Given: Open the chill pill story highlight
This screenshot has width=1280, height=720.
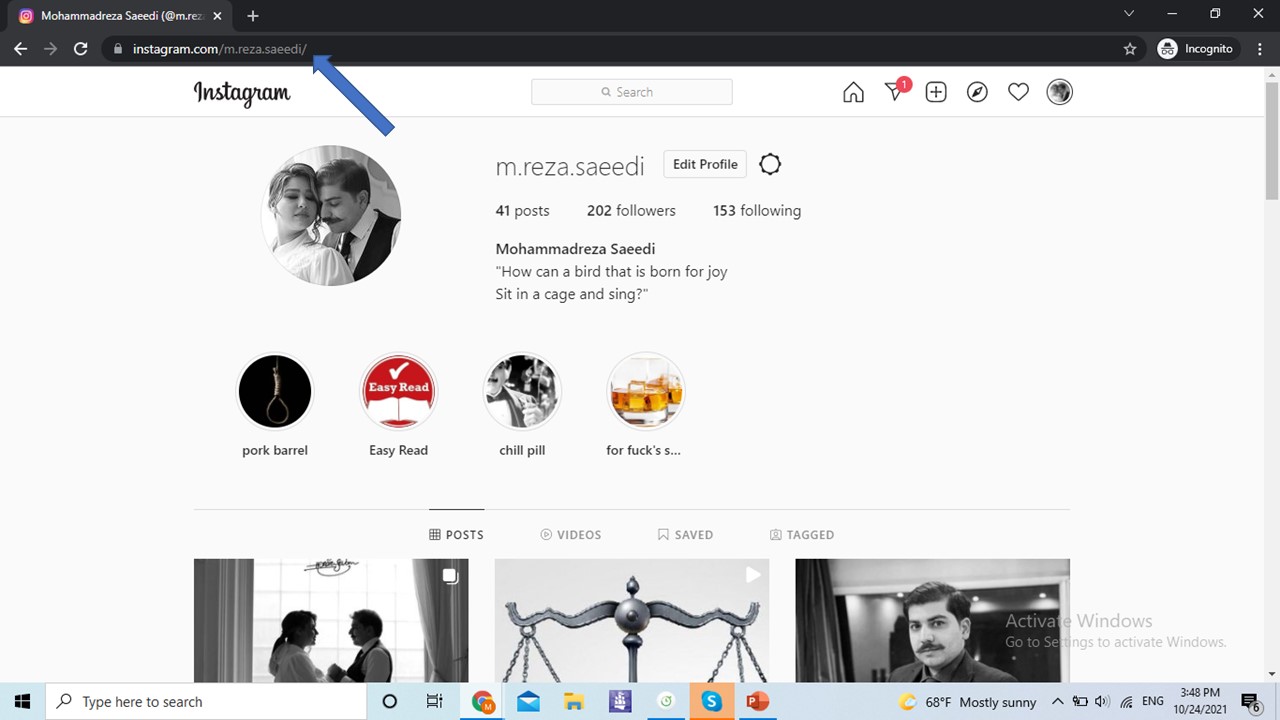Looking at the screenshot, I should (522, 390).
